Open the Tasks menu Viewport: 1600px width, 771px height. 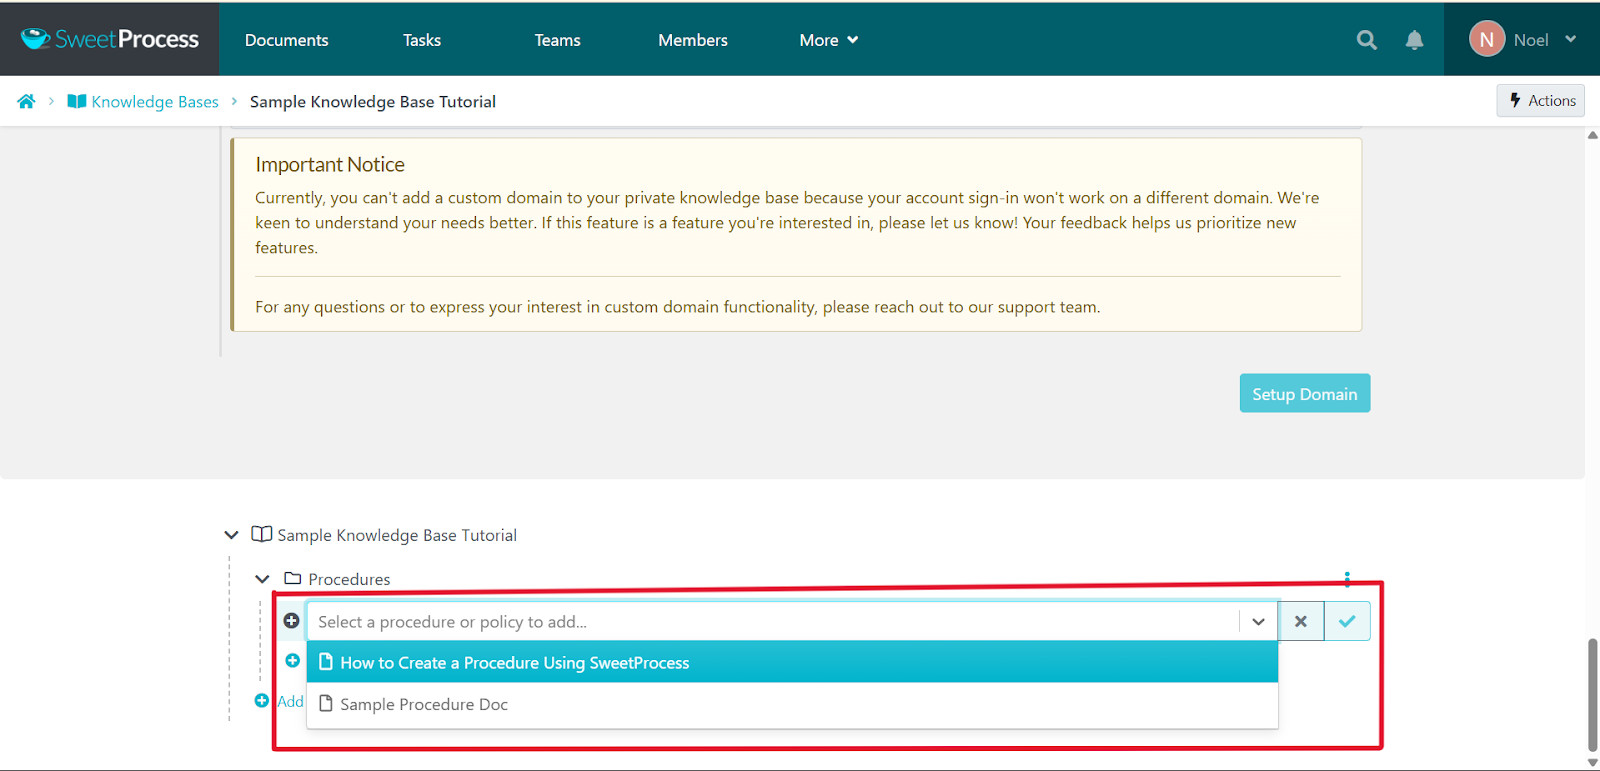(422, 40)
